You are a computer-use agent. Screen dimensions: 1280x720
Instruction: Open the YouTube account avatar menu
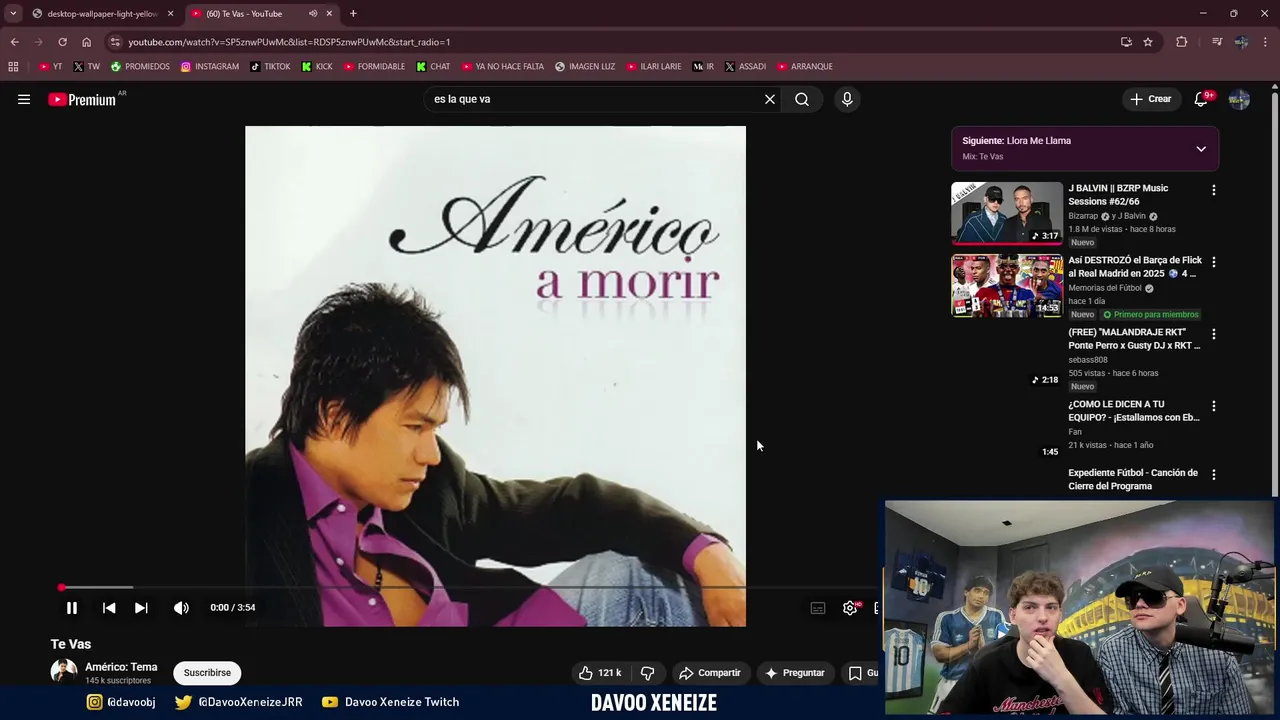[1239, 99]
